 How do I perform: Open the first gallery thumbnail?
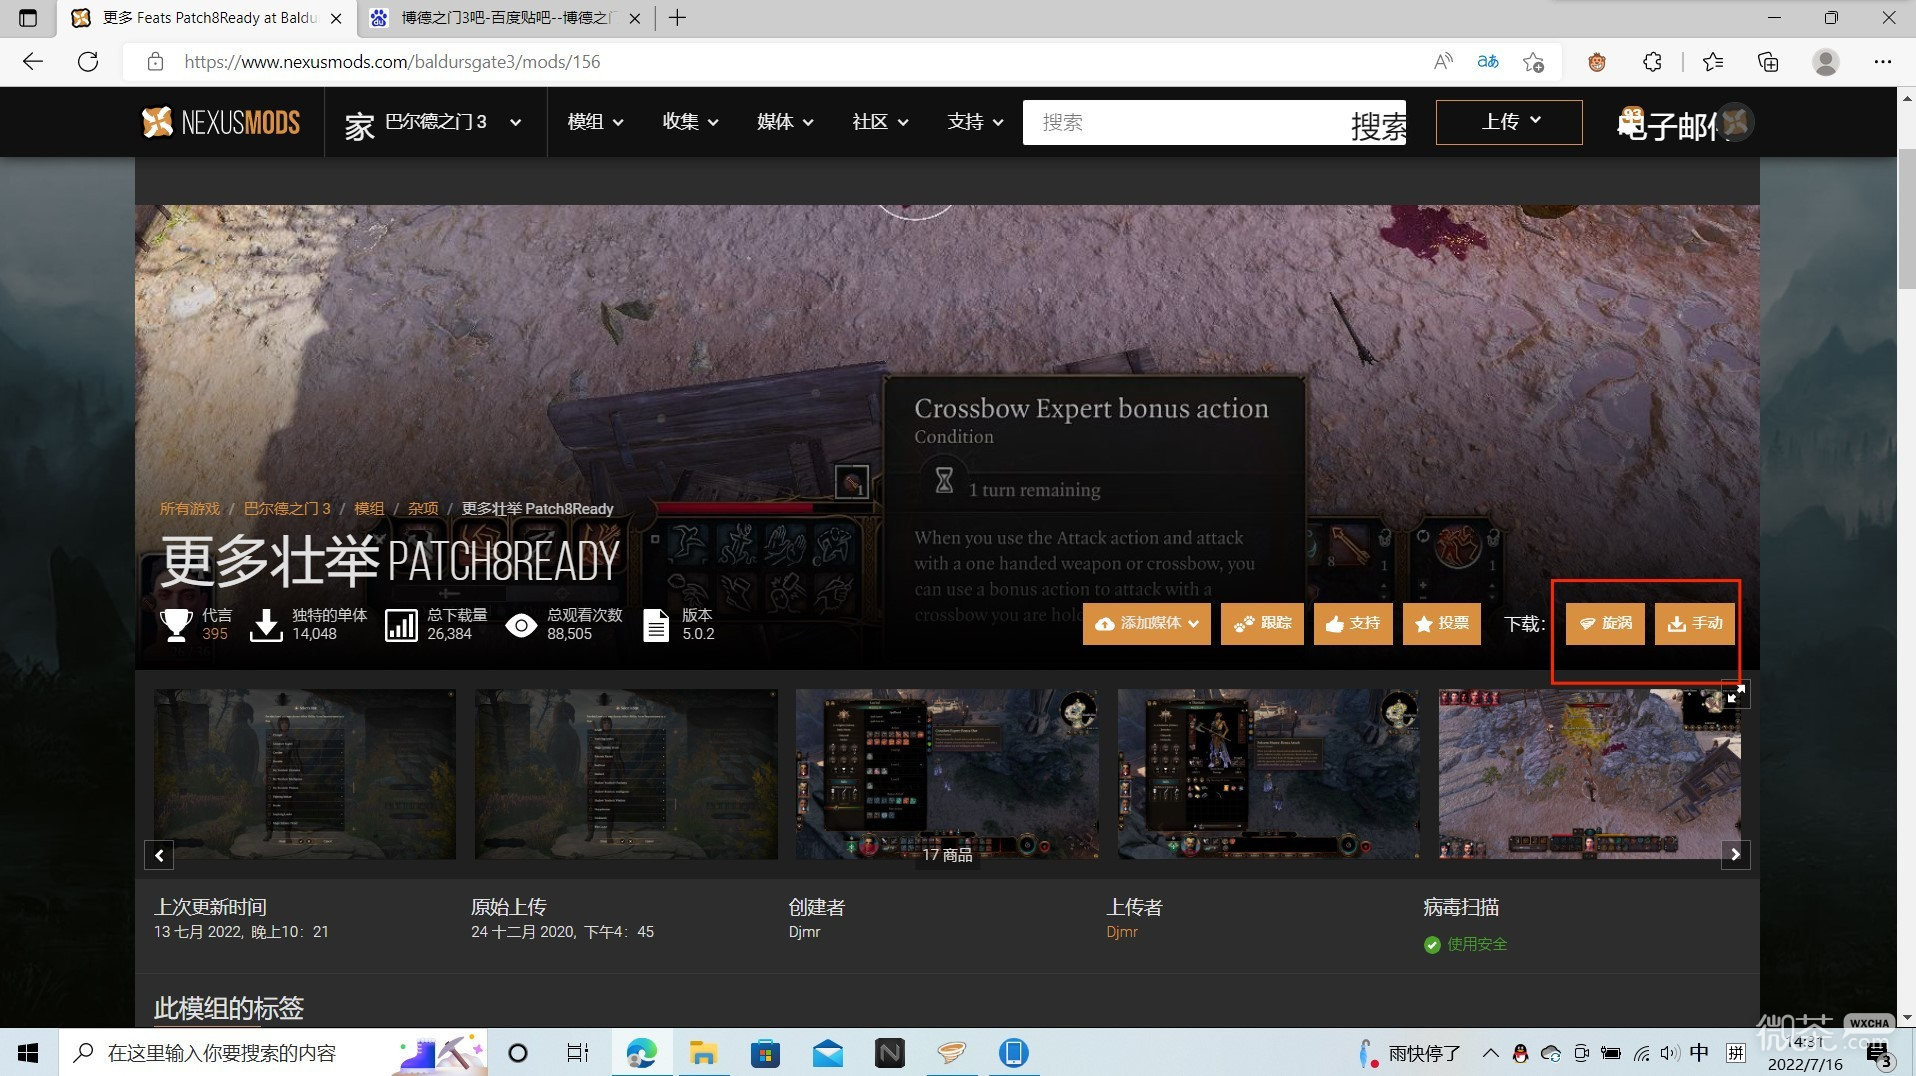coord(305,774)
